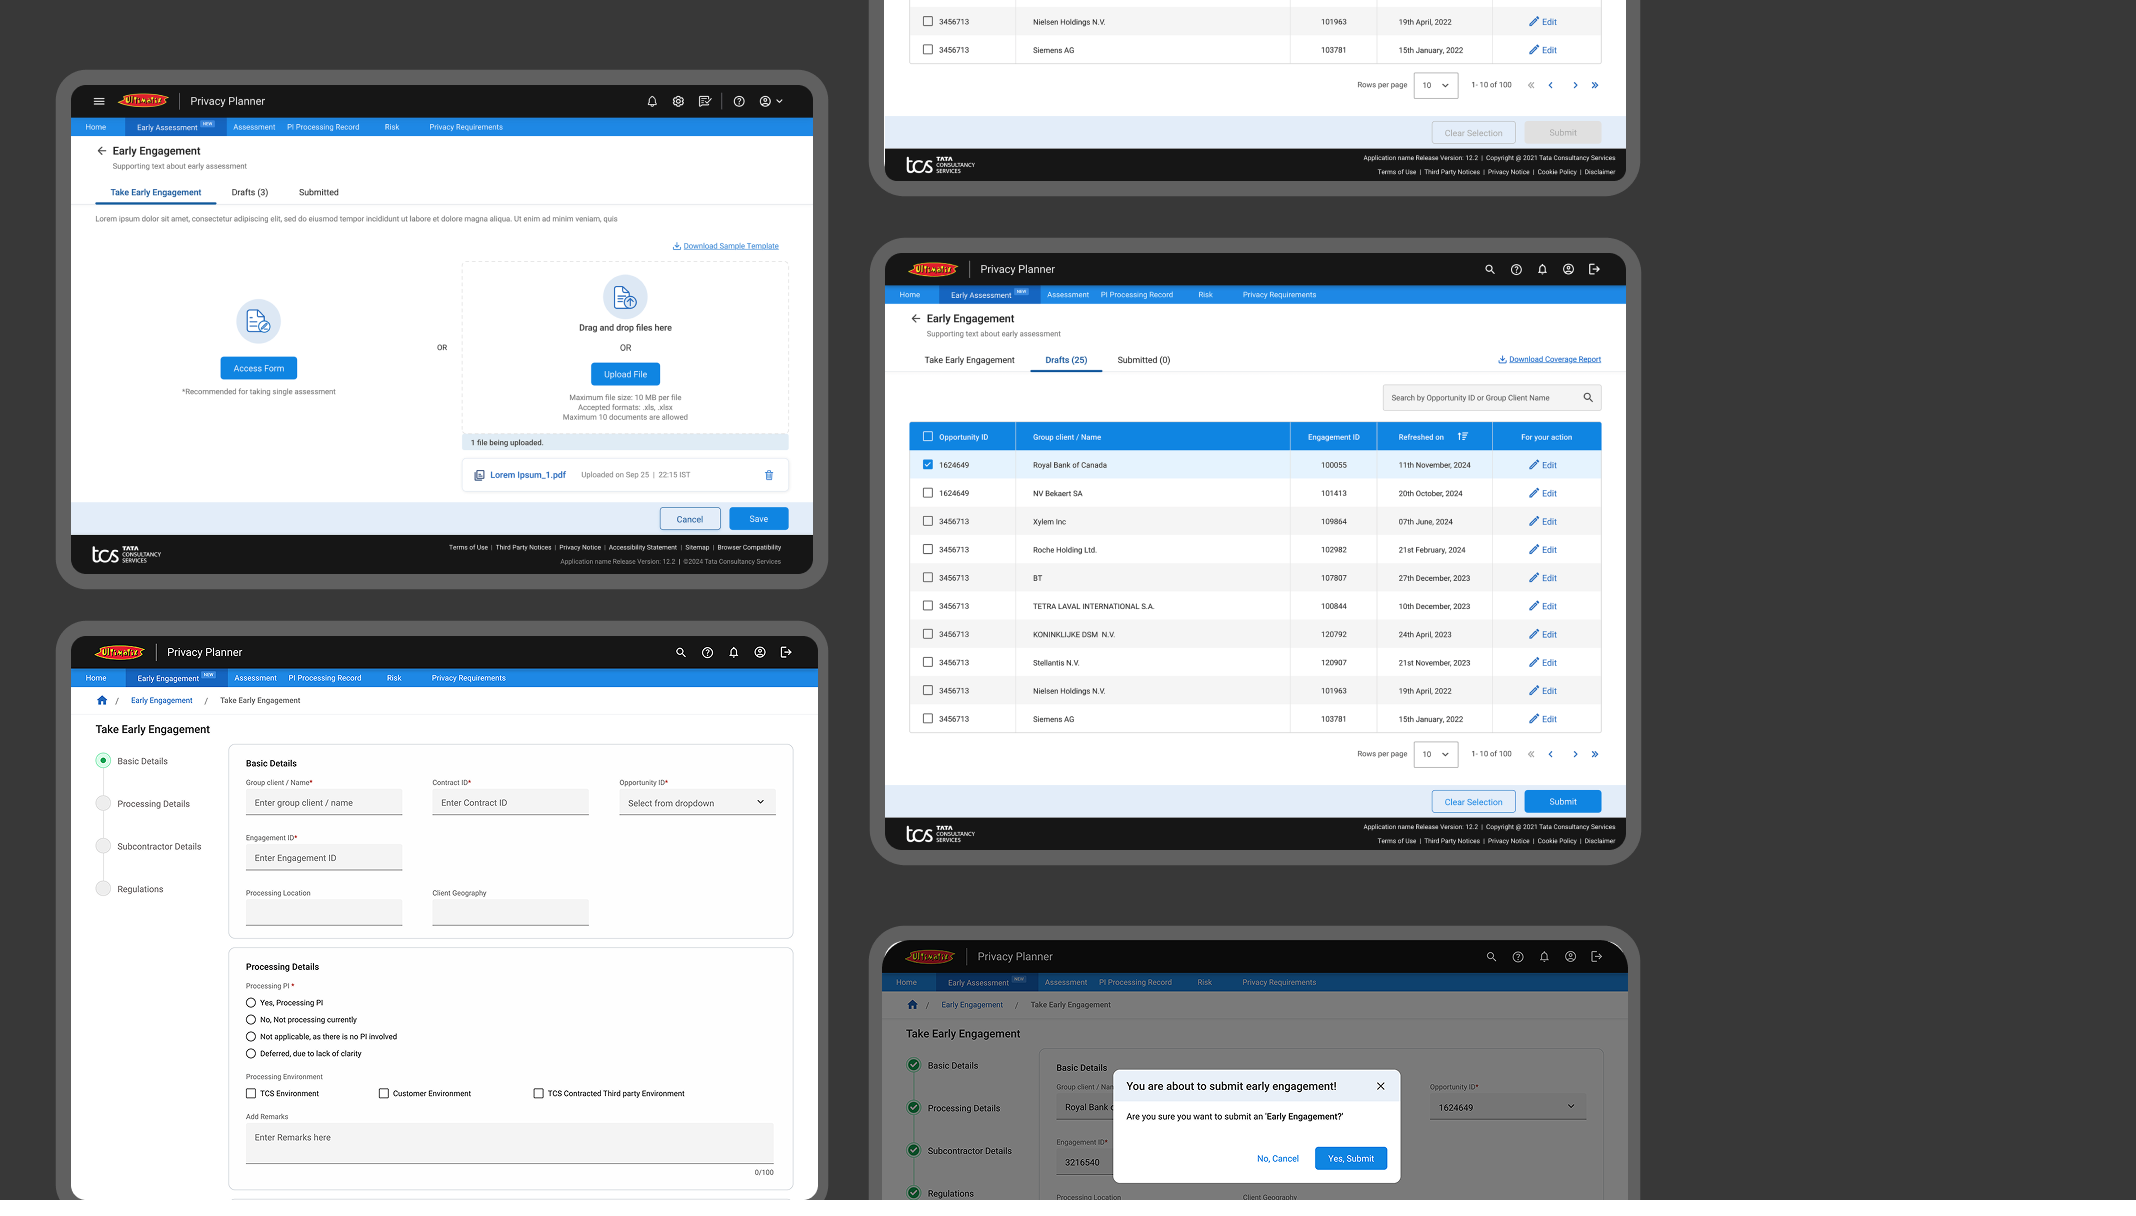
Task: Close the submit early engagement dialog
Action: coord(1381,1086)
